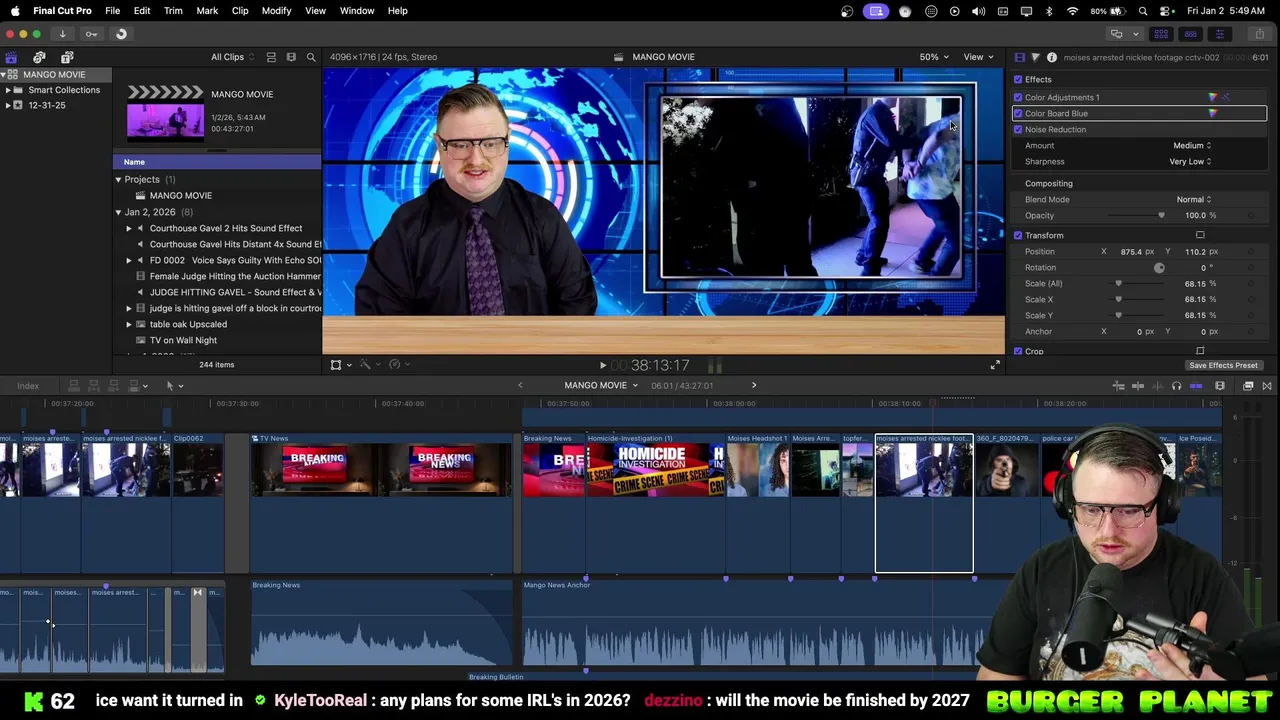Open the Info inspector tab
Screen dimensions: 1280x720
1051,57
